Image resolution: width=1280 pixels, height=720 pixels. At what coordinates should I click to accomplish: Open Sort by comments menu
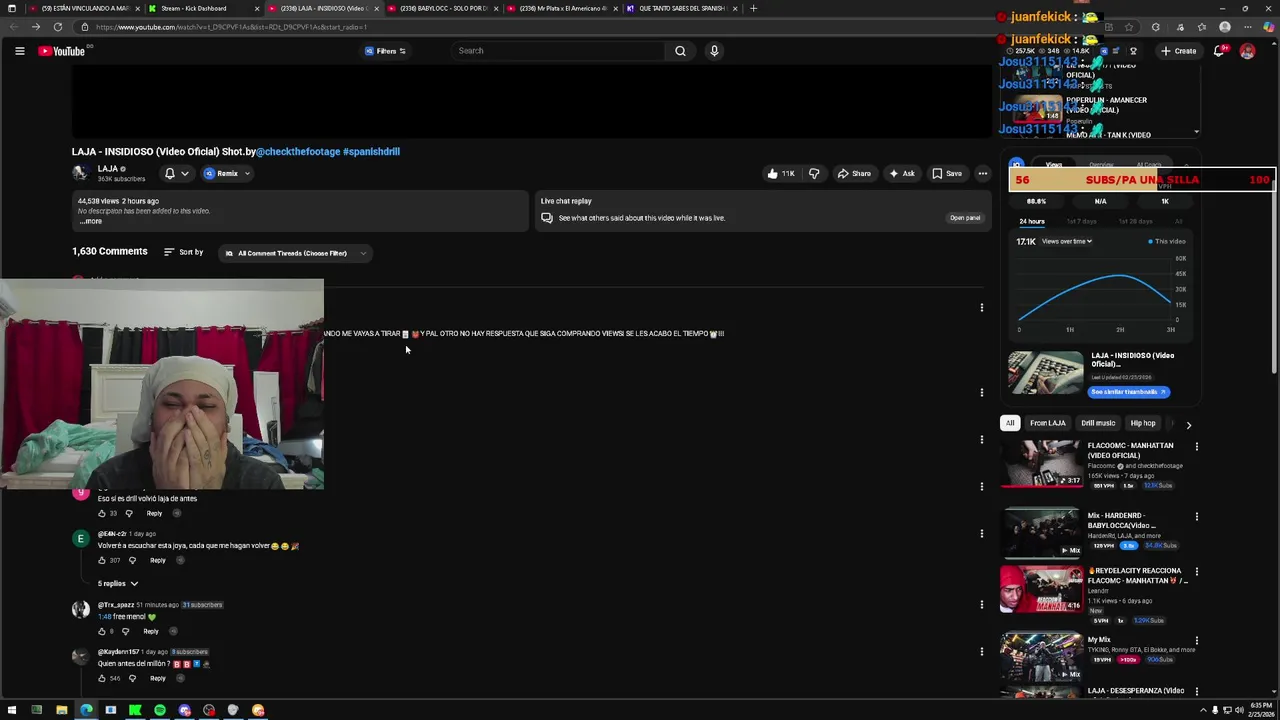tap(184, 252)
